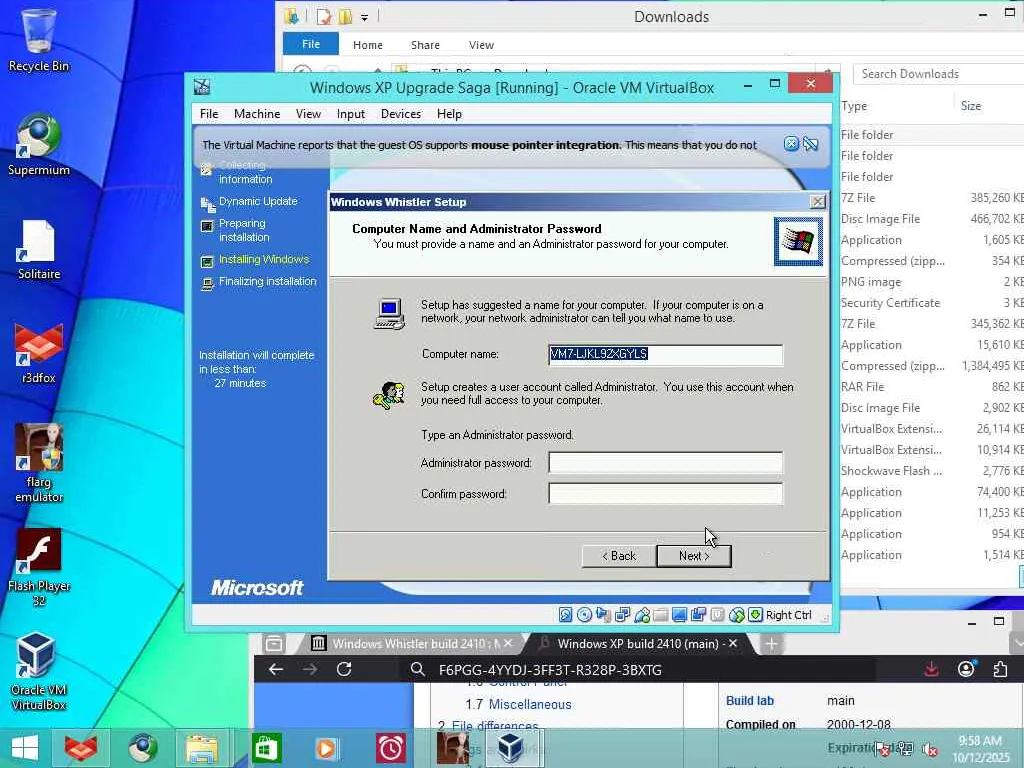Select the Security Certificate row in Downloads
Image resolution: width=1024 pixels, height=768 pixels.
click(932, 302)
